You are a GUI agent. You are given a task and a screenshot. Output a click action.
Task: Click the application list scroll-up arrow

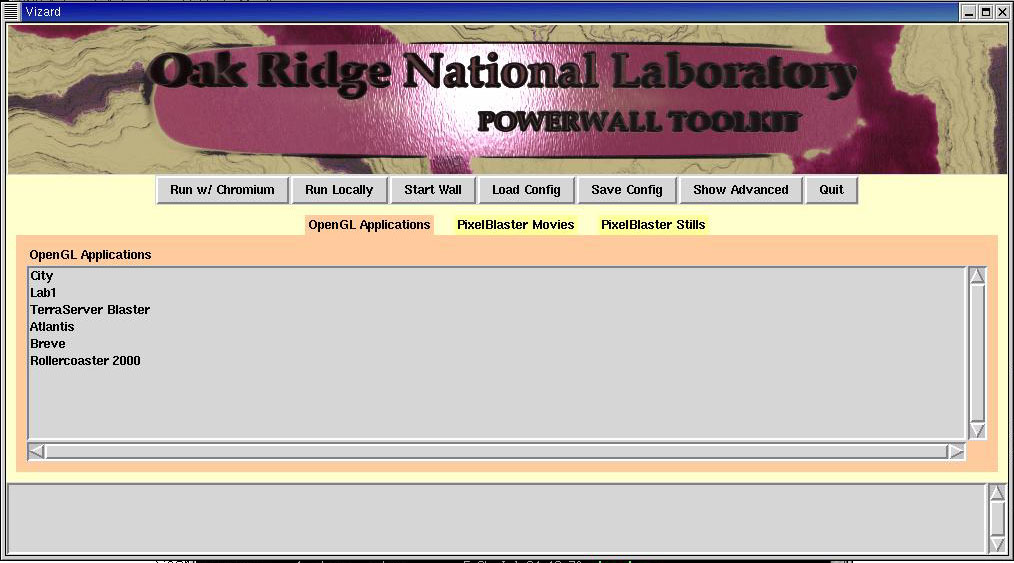[977, 276]
